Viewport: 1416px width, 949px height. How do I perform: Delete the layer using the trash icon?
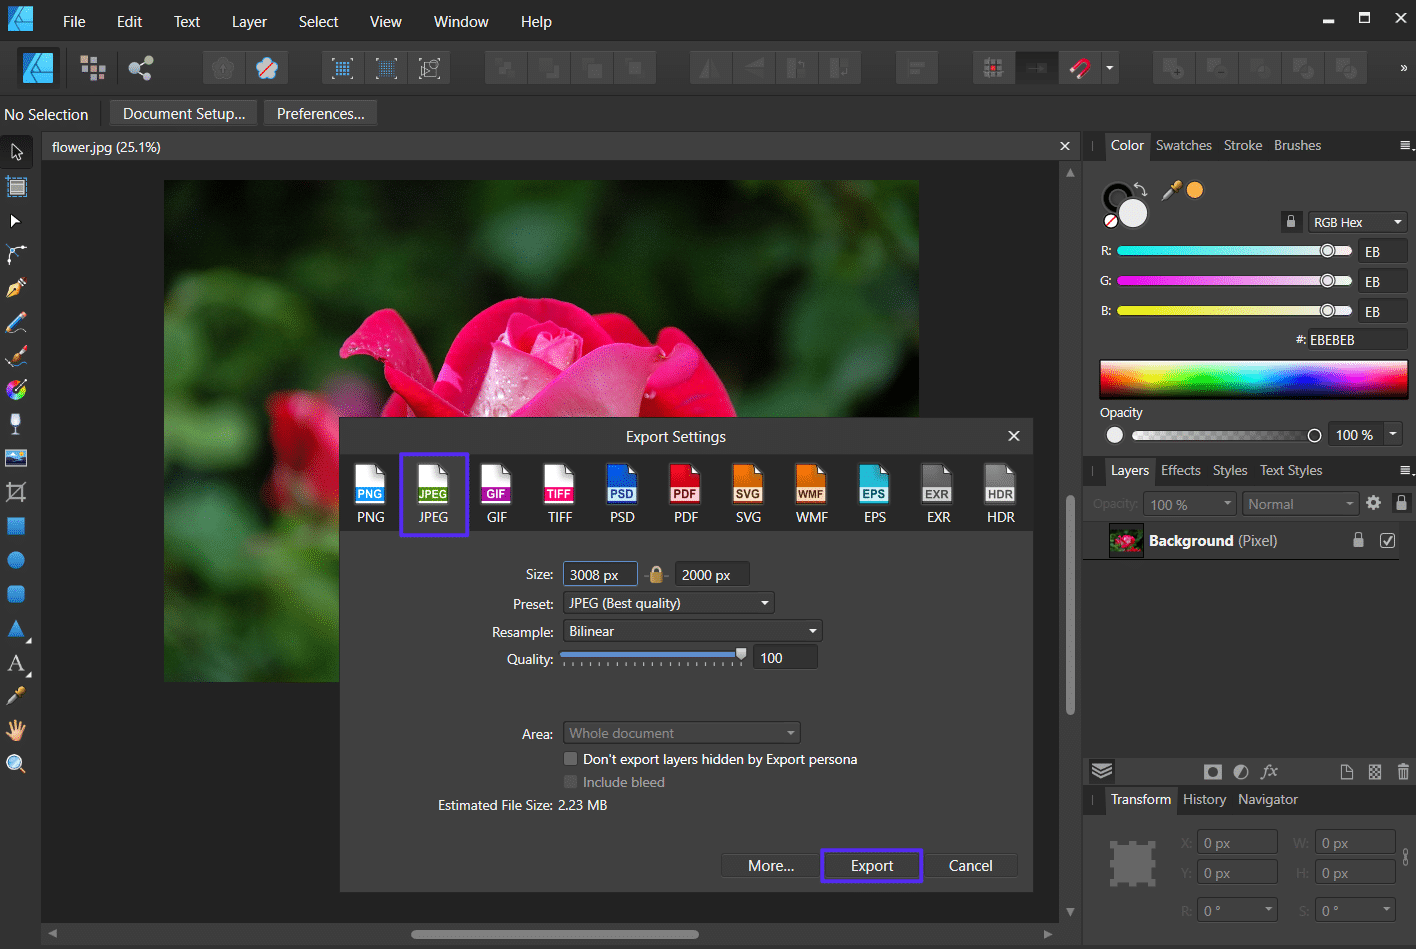(x=1403, y=771)
